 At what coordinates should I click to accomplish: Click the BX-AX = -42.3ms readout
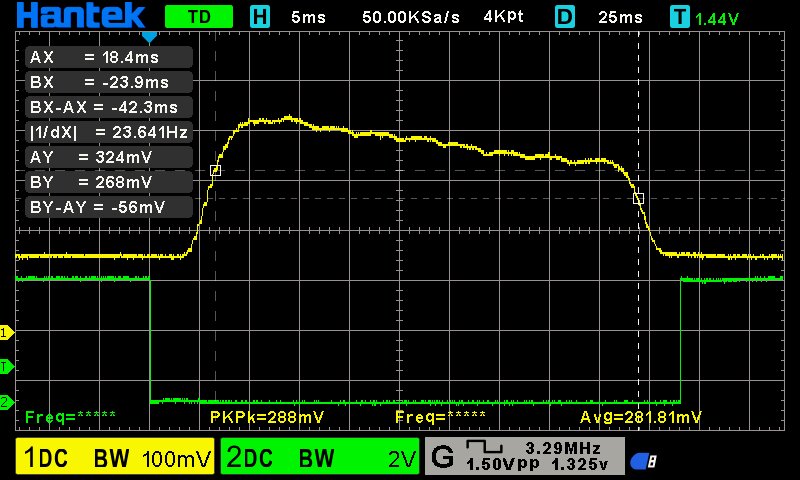click(x=109, y=107)
